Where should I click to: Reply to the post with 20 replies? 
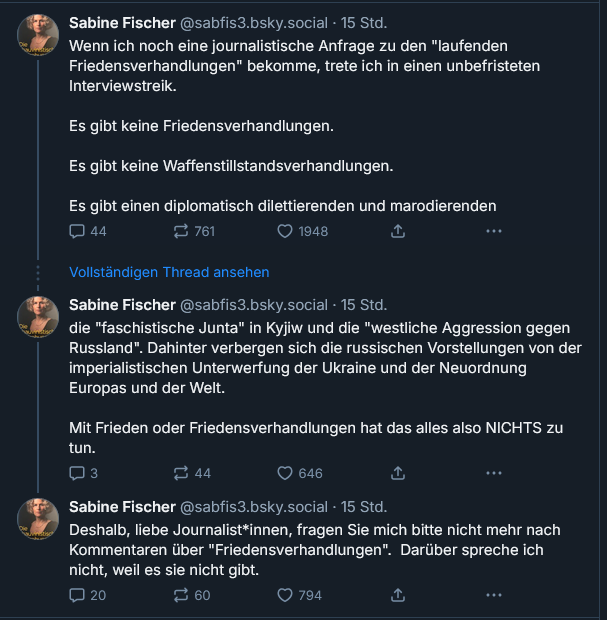click(x=78, y=595)
